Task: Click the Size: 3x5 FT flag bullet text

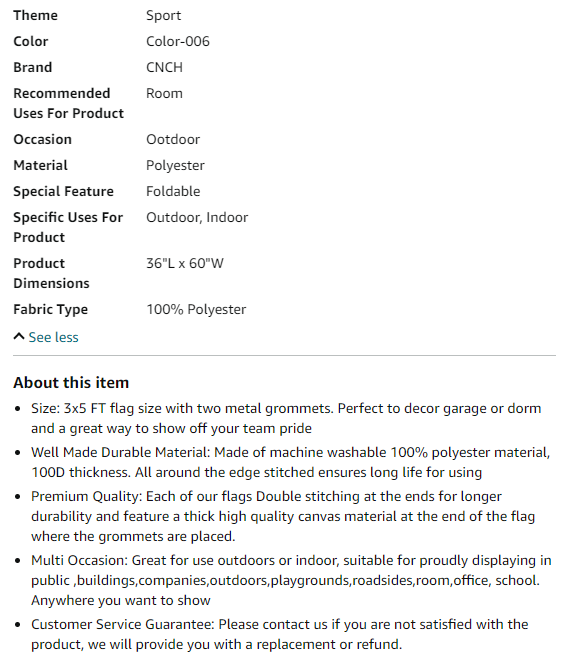Action: click(286, 419)
